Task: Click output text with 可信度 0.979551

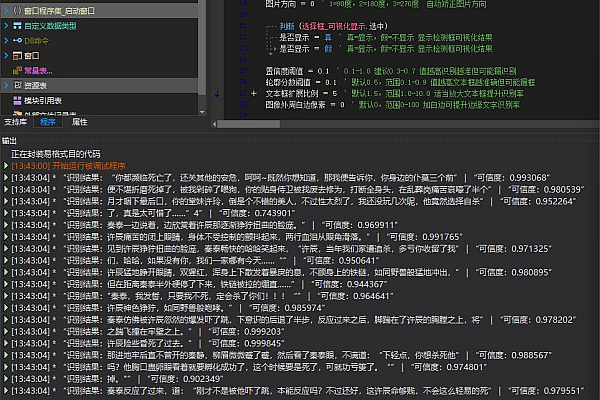Action: coord(297,391)
